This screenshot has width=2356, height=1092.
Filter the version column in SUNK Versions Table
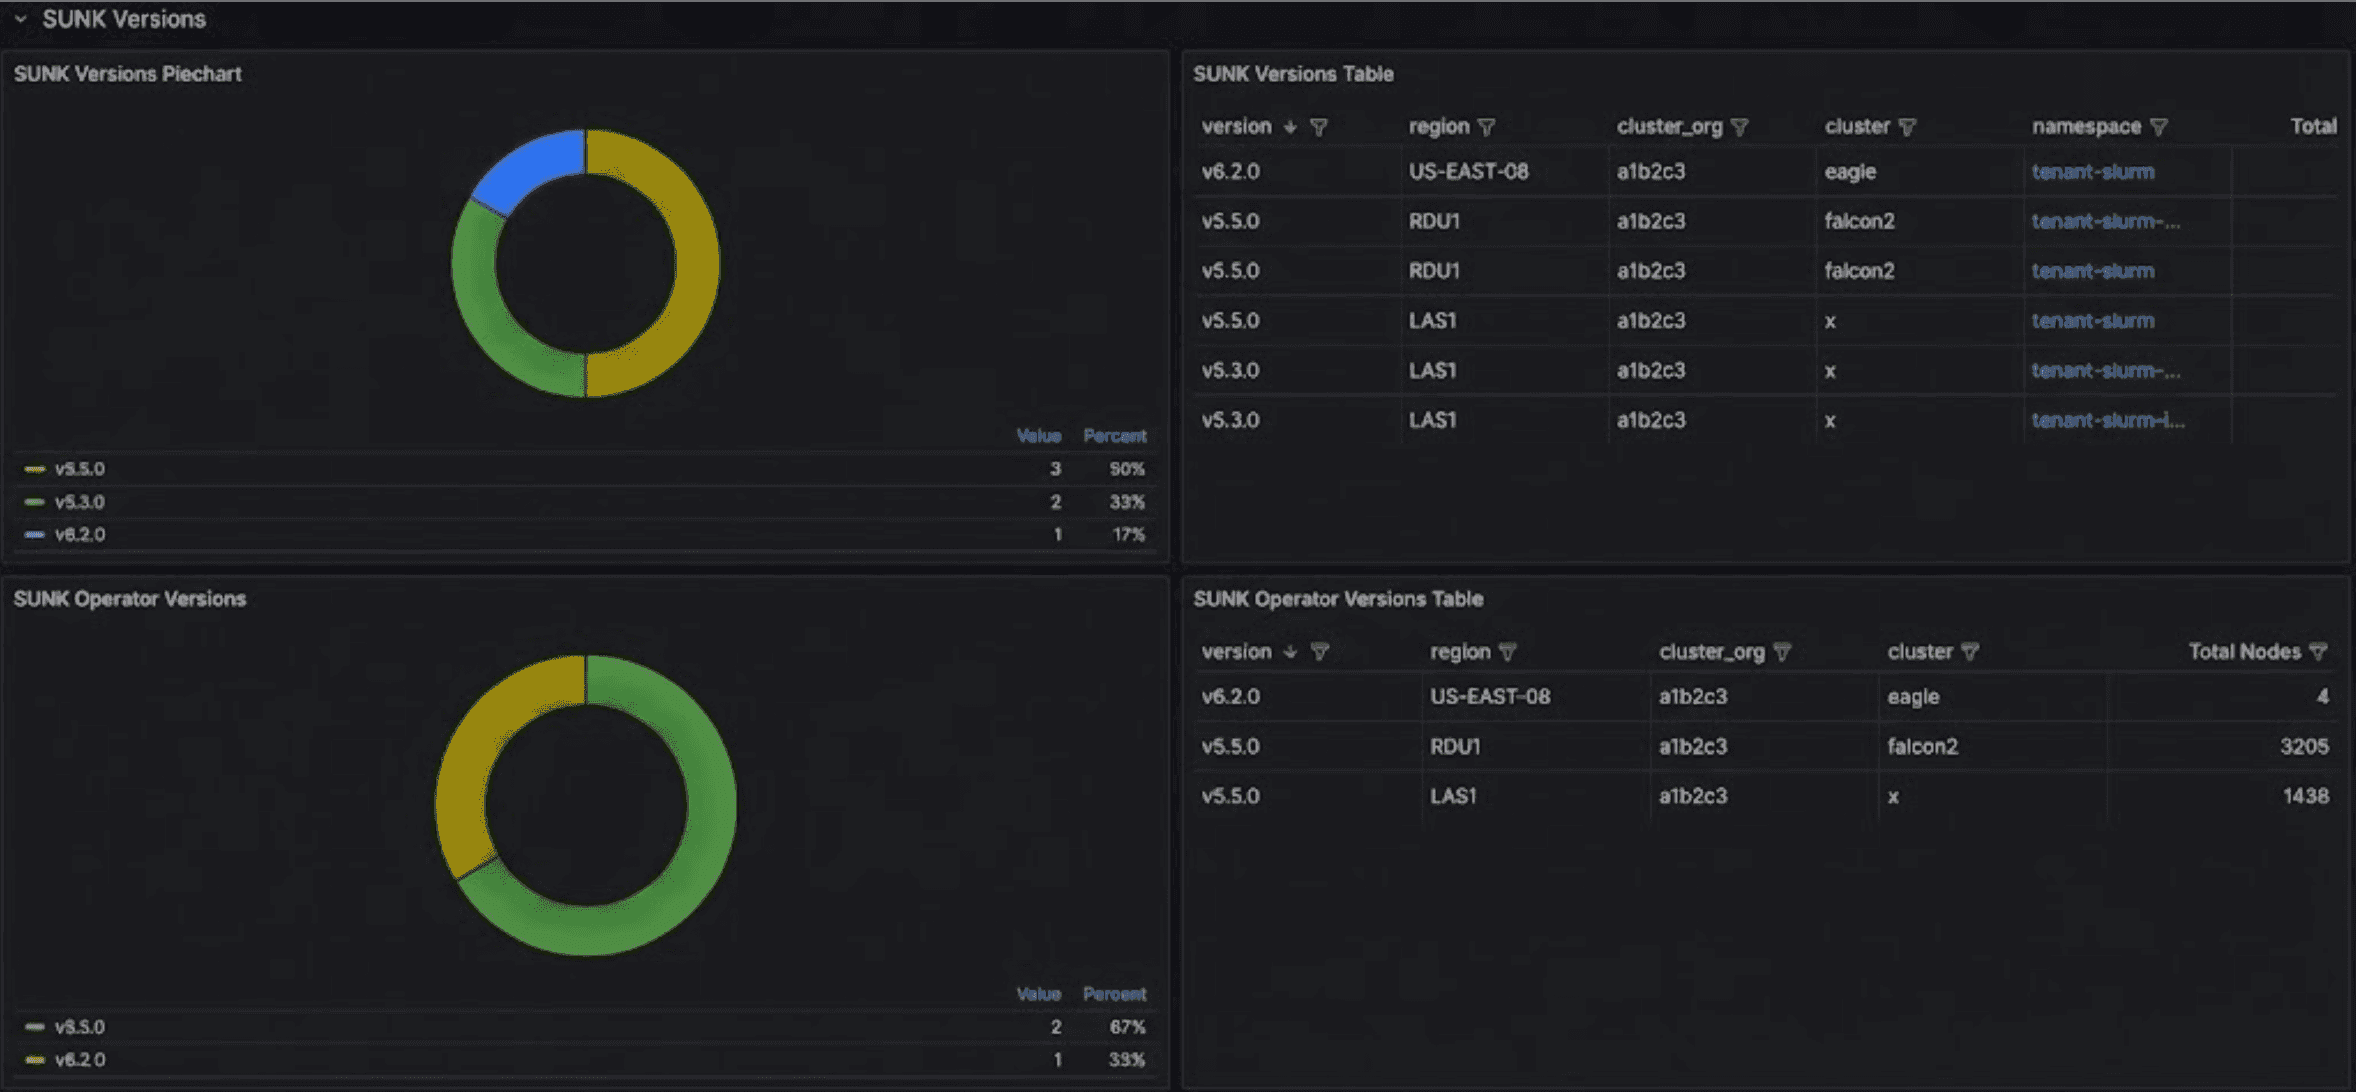tap(1319, 127)
